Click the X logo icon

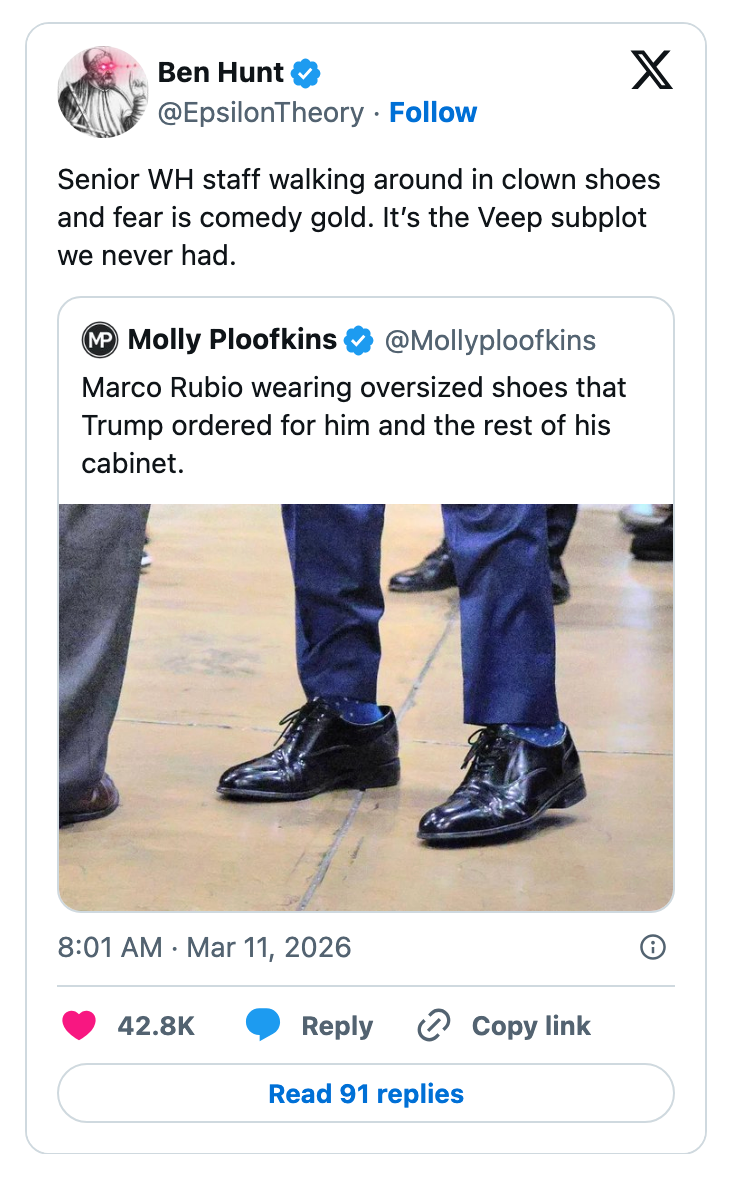654,71
